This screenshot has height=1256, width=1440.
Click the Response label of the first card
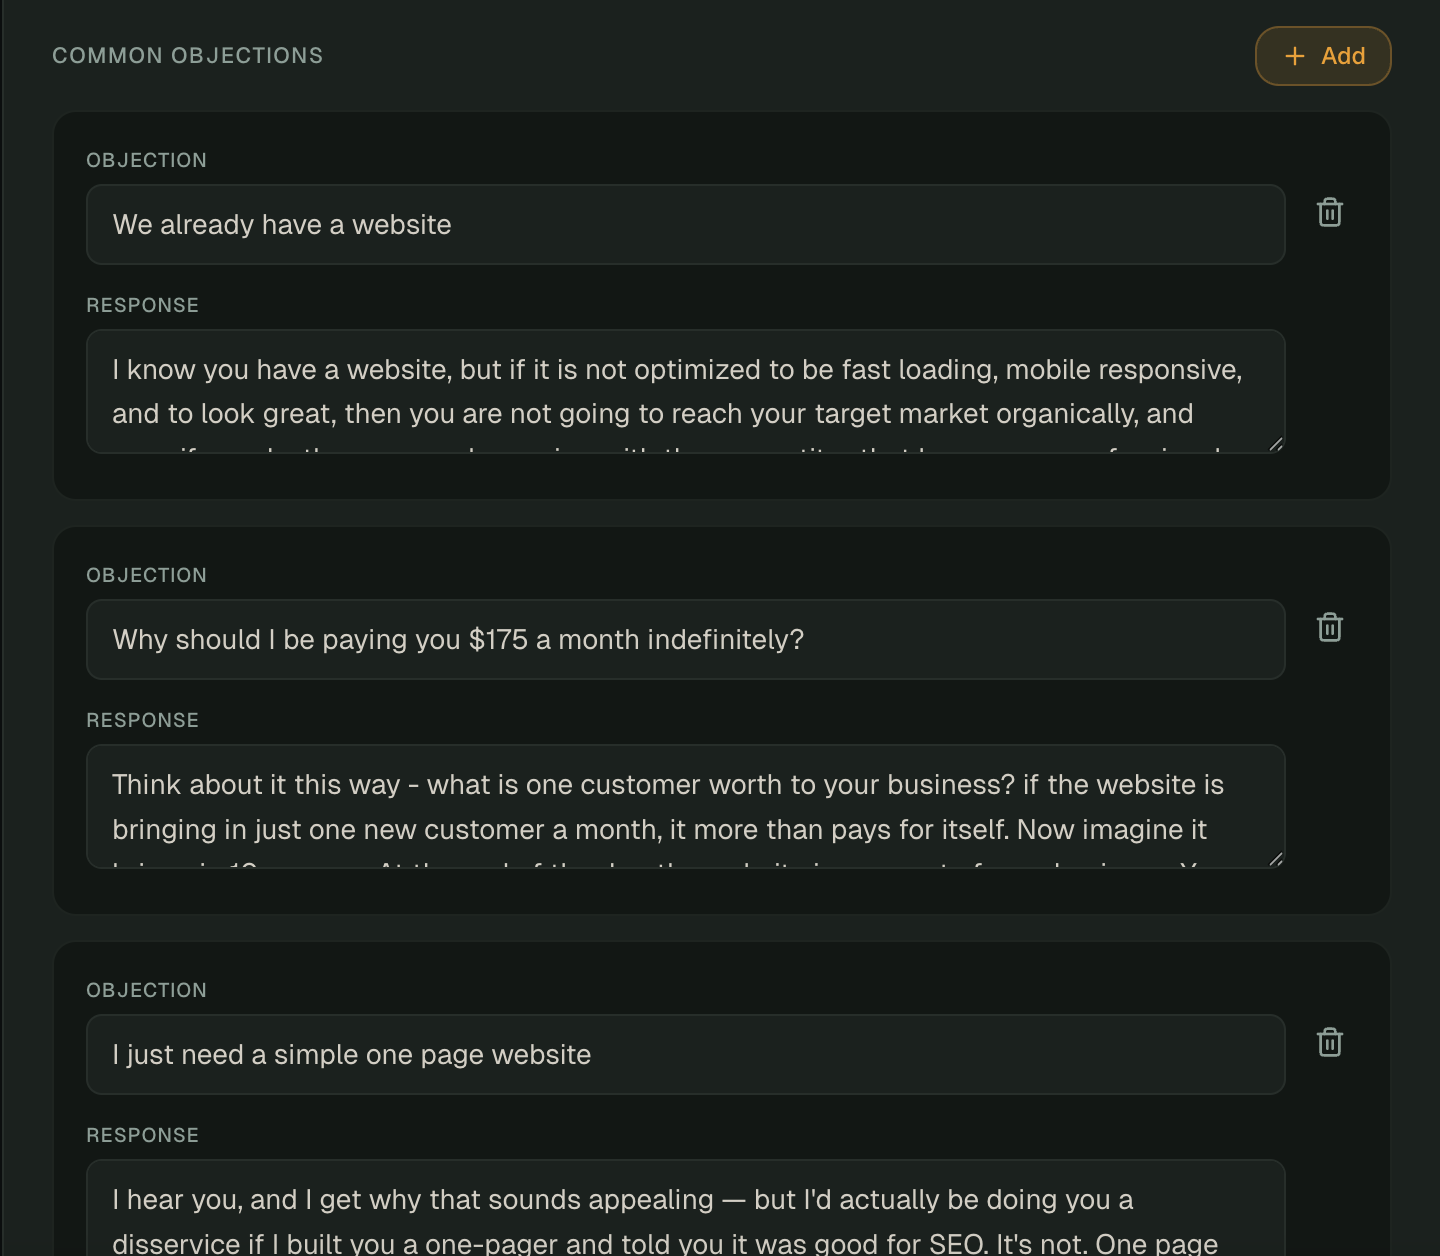[142, 305]
